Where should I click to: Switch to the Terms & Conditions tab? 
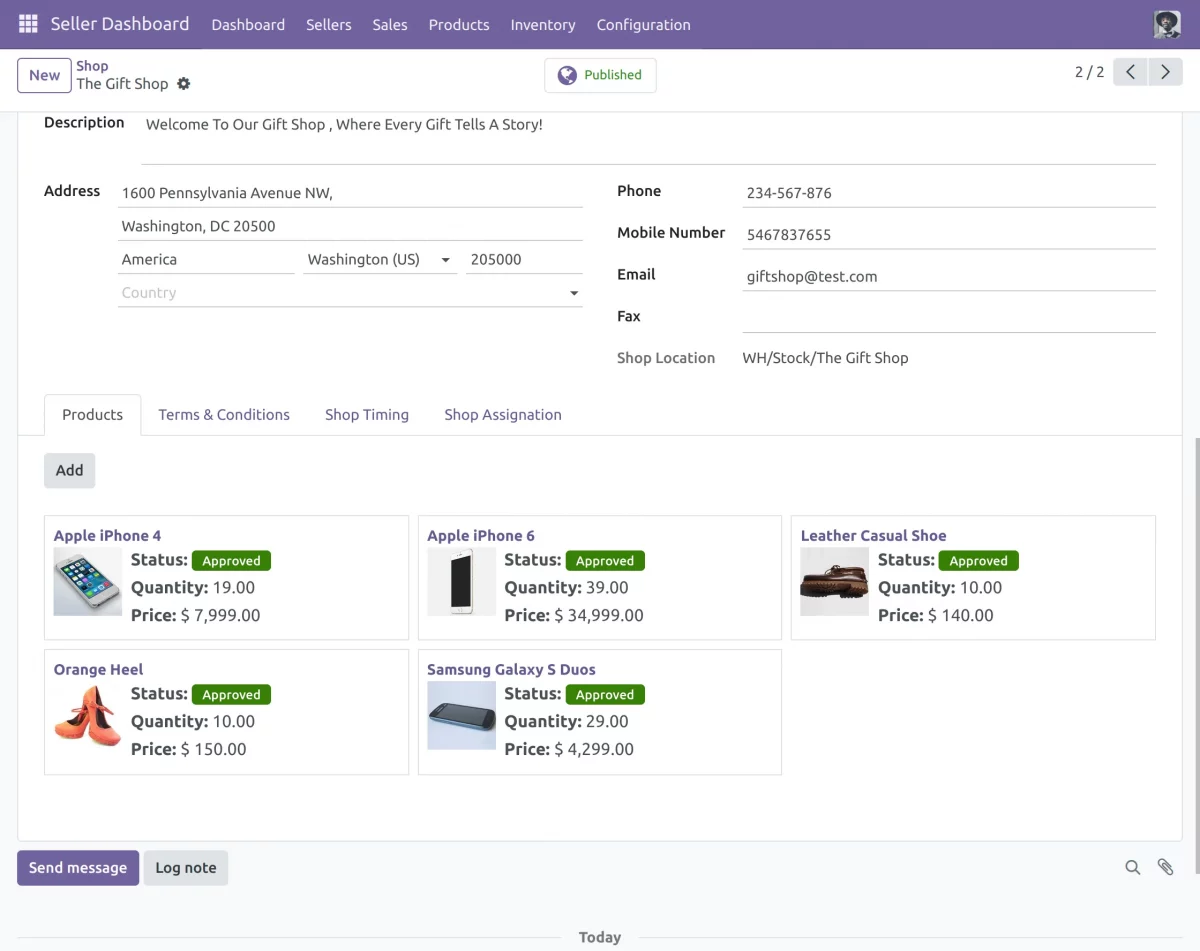click(x=224, y=415)
